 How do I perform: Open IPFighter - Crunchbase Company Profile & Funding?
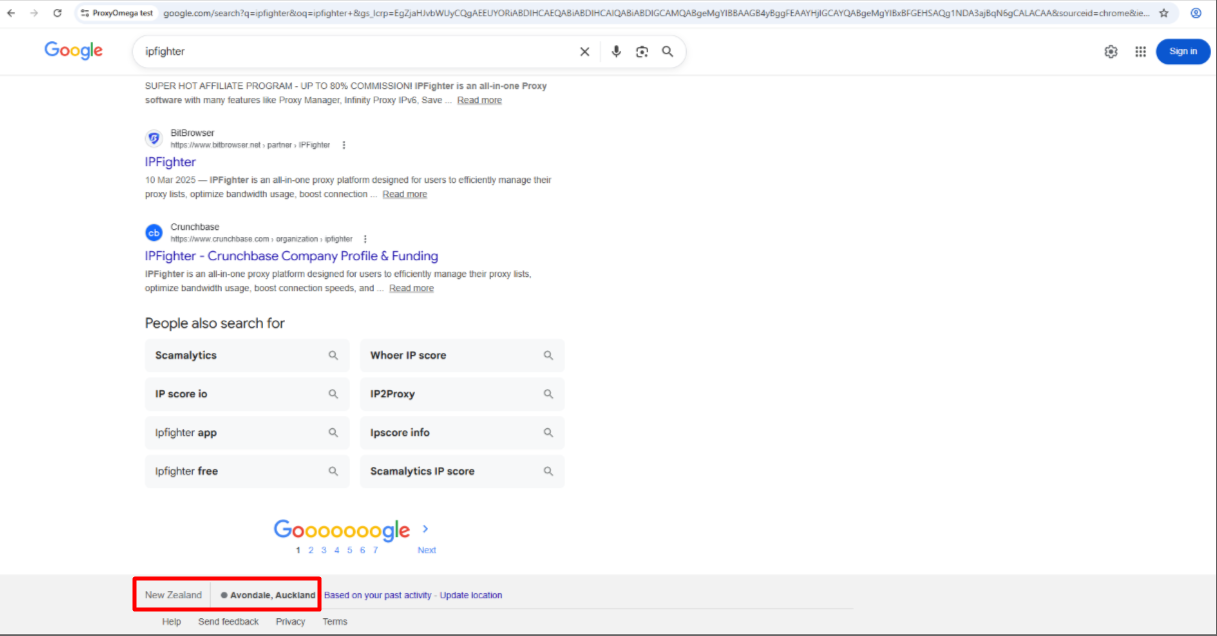coord(291,256)
